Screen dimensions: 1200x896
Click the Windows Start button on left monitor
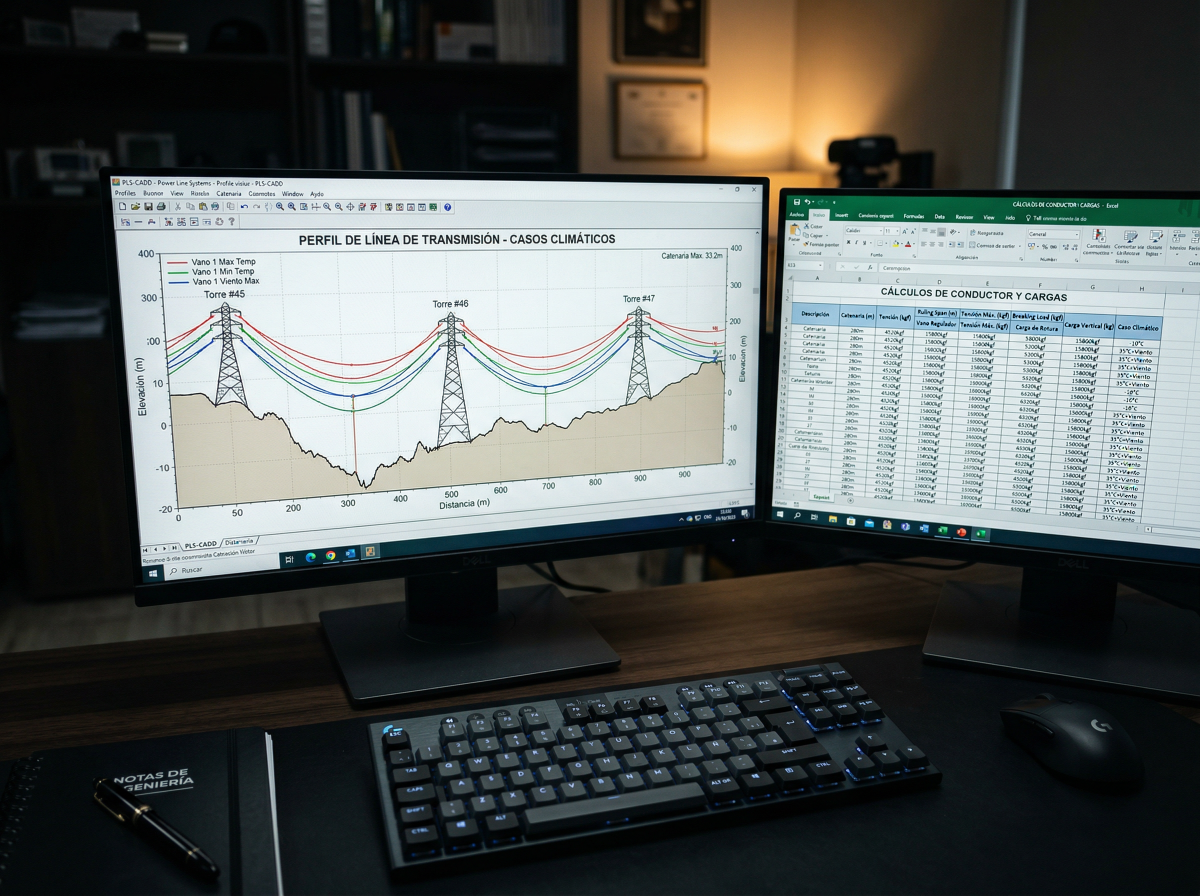154,573
